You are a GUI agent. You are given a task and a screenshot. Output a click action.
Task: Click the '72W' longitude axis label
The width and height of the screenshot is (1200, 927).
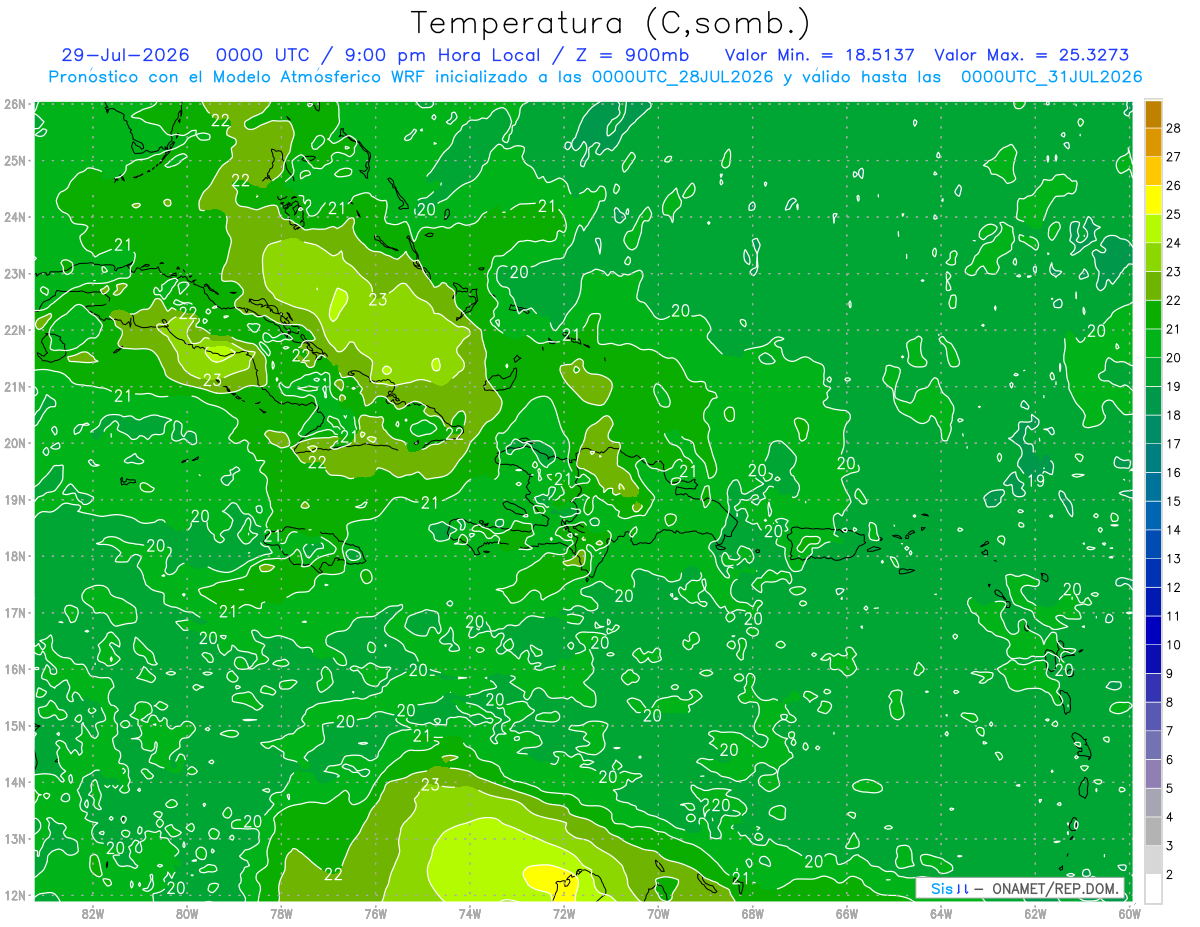pos(564,912)
